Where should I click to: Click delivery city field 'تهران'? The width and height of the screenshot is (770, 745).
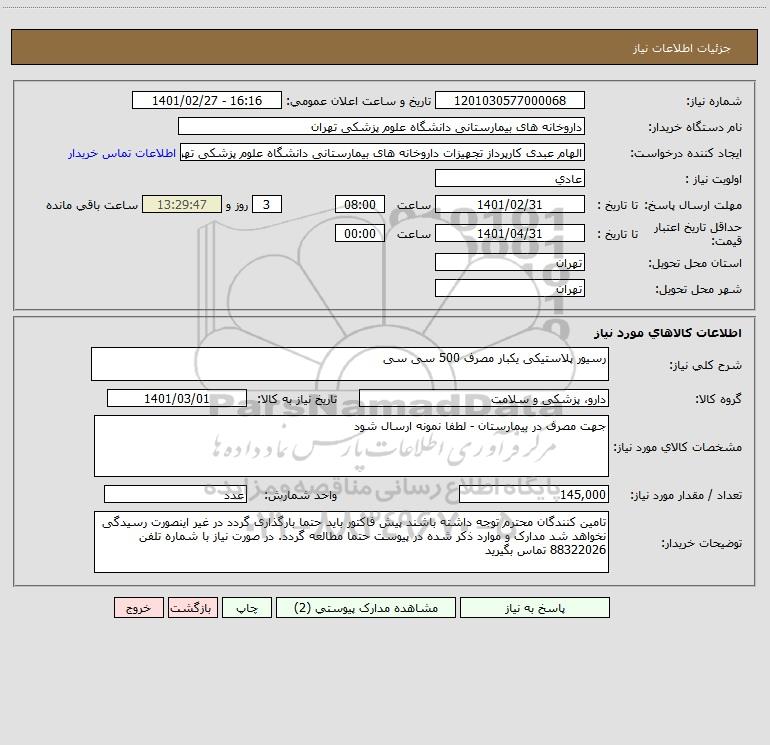510,288
